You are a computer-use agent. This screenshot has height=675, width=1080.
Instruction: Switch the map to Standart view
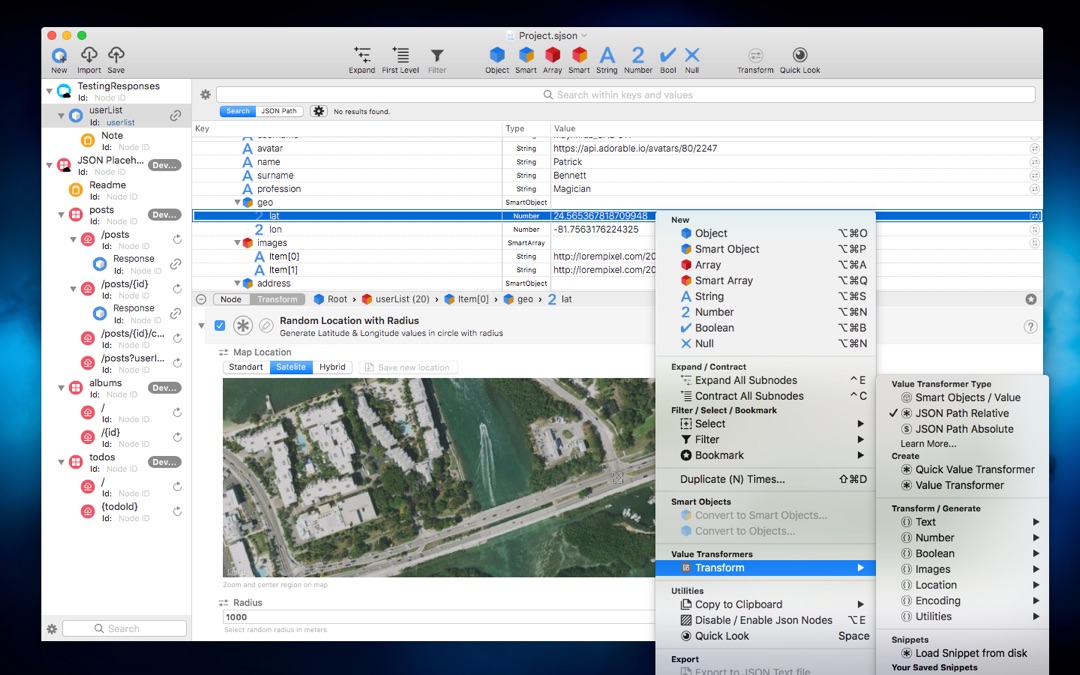click(246, 367)
